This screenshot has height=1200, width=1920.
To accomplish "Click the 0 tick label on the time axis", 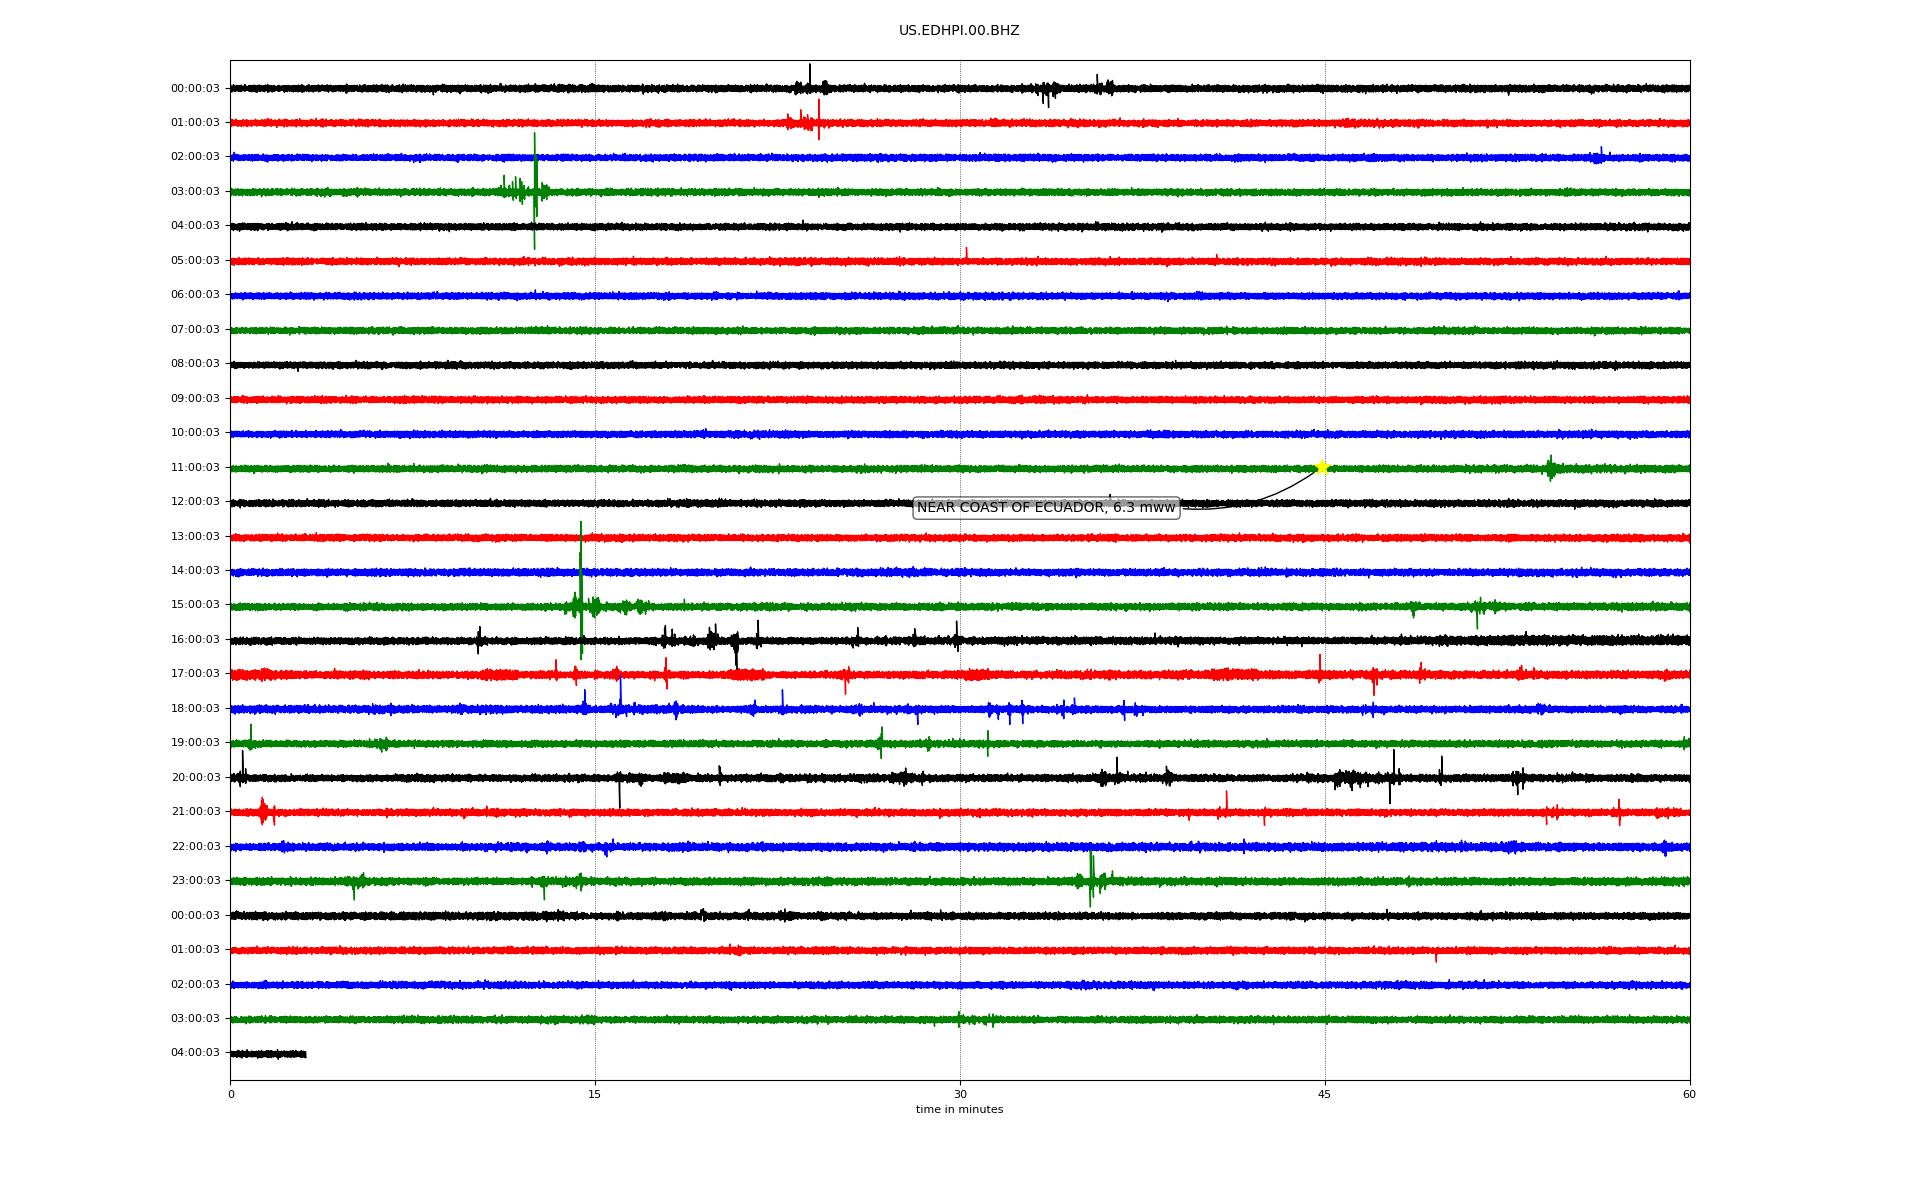I will (231, 1095).
